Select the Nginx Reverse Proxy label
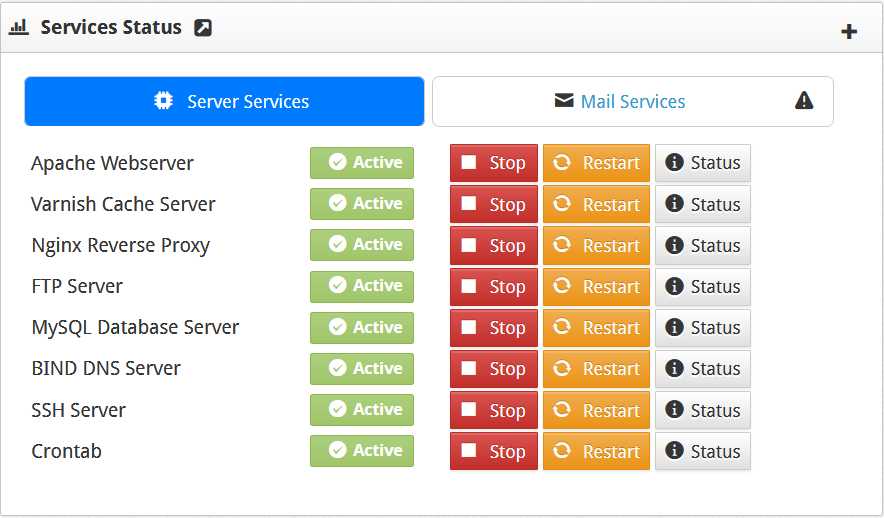Image resolution: width=884 pixels, height=518 pixels. 121,246
